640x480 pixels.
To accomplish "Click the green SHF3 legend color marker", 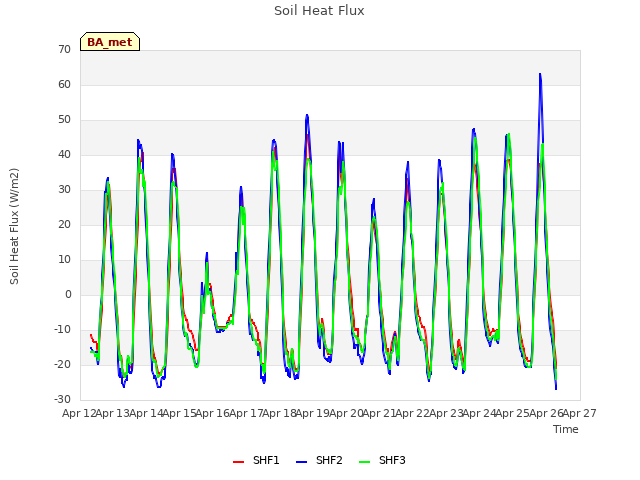I will [364, 462].
